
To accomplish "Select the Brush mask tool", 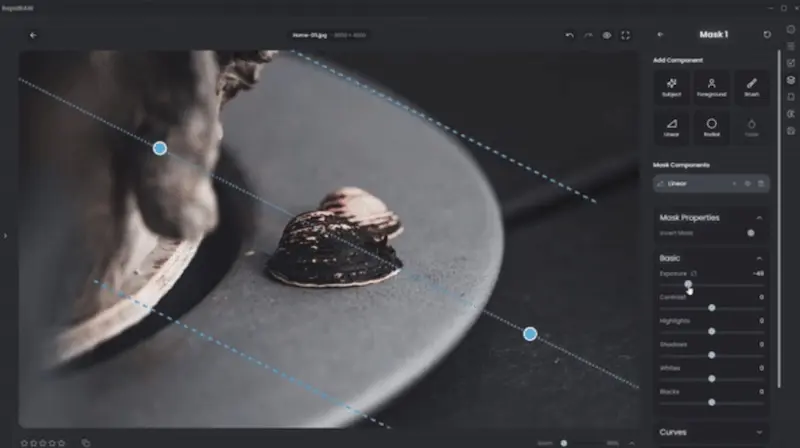I will [x=752, y=87].
